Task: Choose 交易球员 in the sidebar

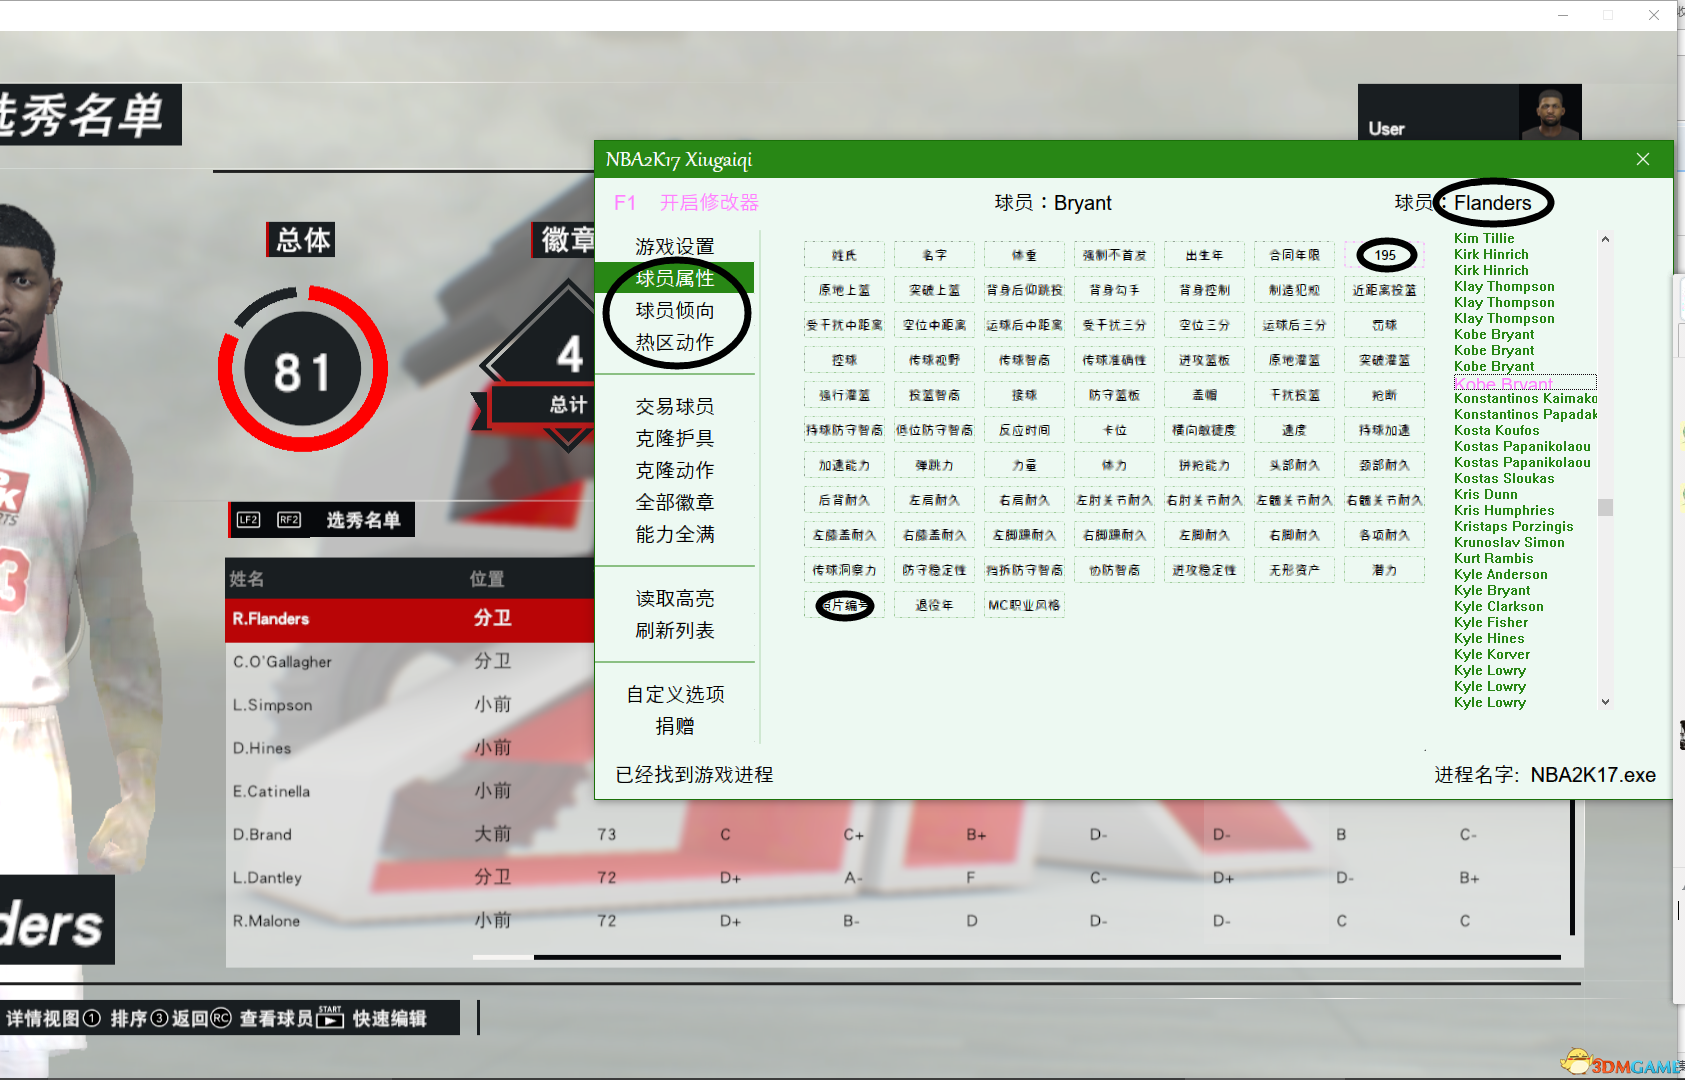Action: click(675, 406)
